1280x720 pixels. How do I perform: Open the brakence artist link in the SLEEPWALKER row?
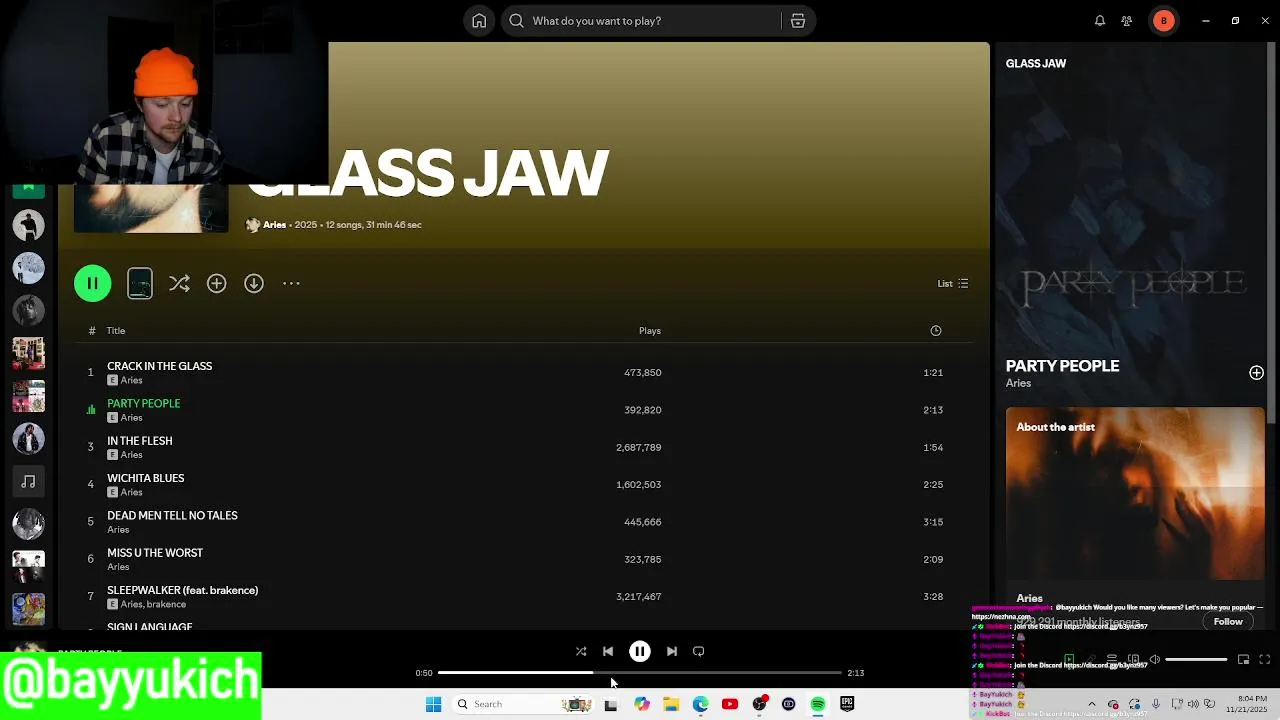click(167, 605)
